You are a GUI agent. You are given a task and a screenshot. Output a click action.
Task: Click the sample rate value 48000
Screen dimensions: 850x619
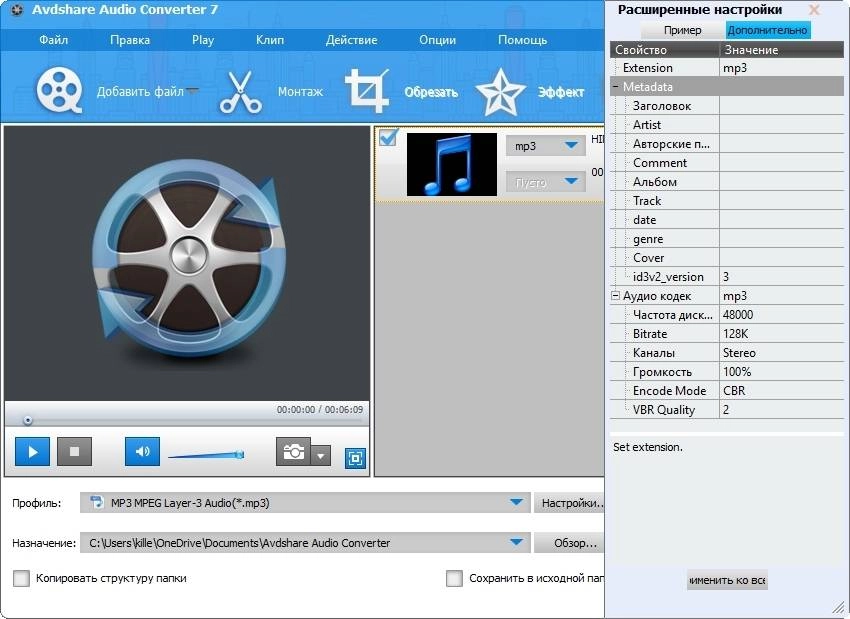coord(782,314)
